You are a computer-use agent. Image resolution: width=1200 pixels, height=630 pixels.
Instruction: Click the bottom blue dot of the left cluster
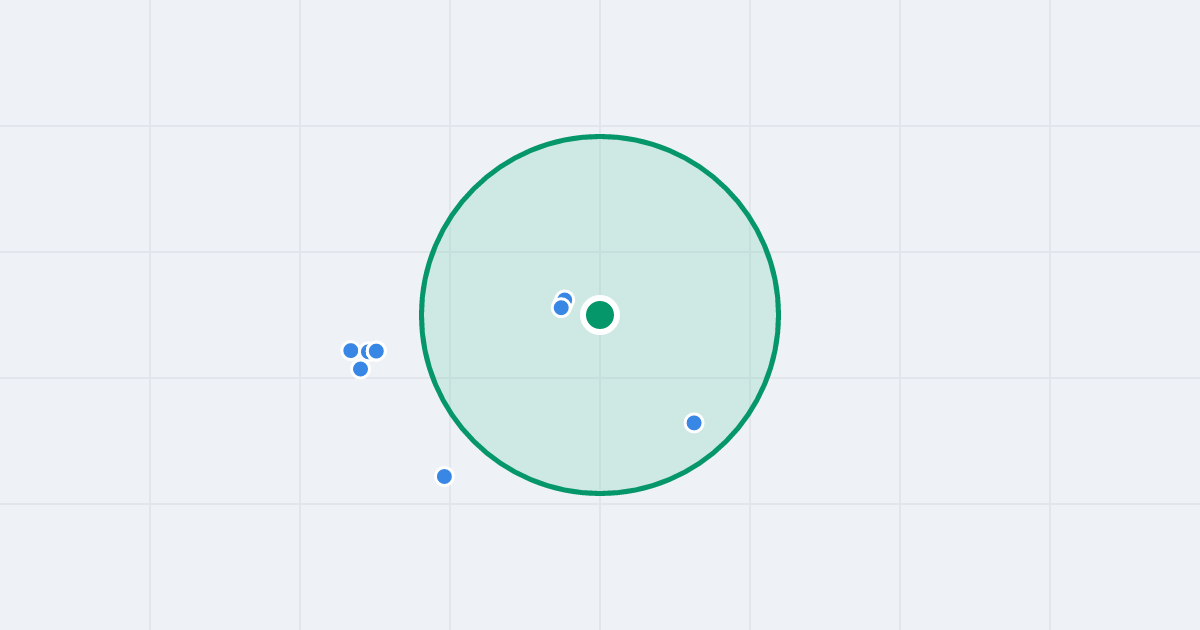click(x=361, y=369)
